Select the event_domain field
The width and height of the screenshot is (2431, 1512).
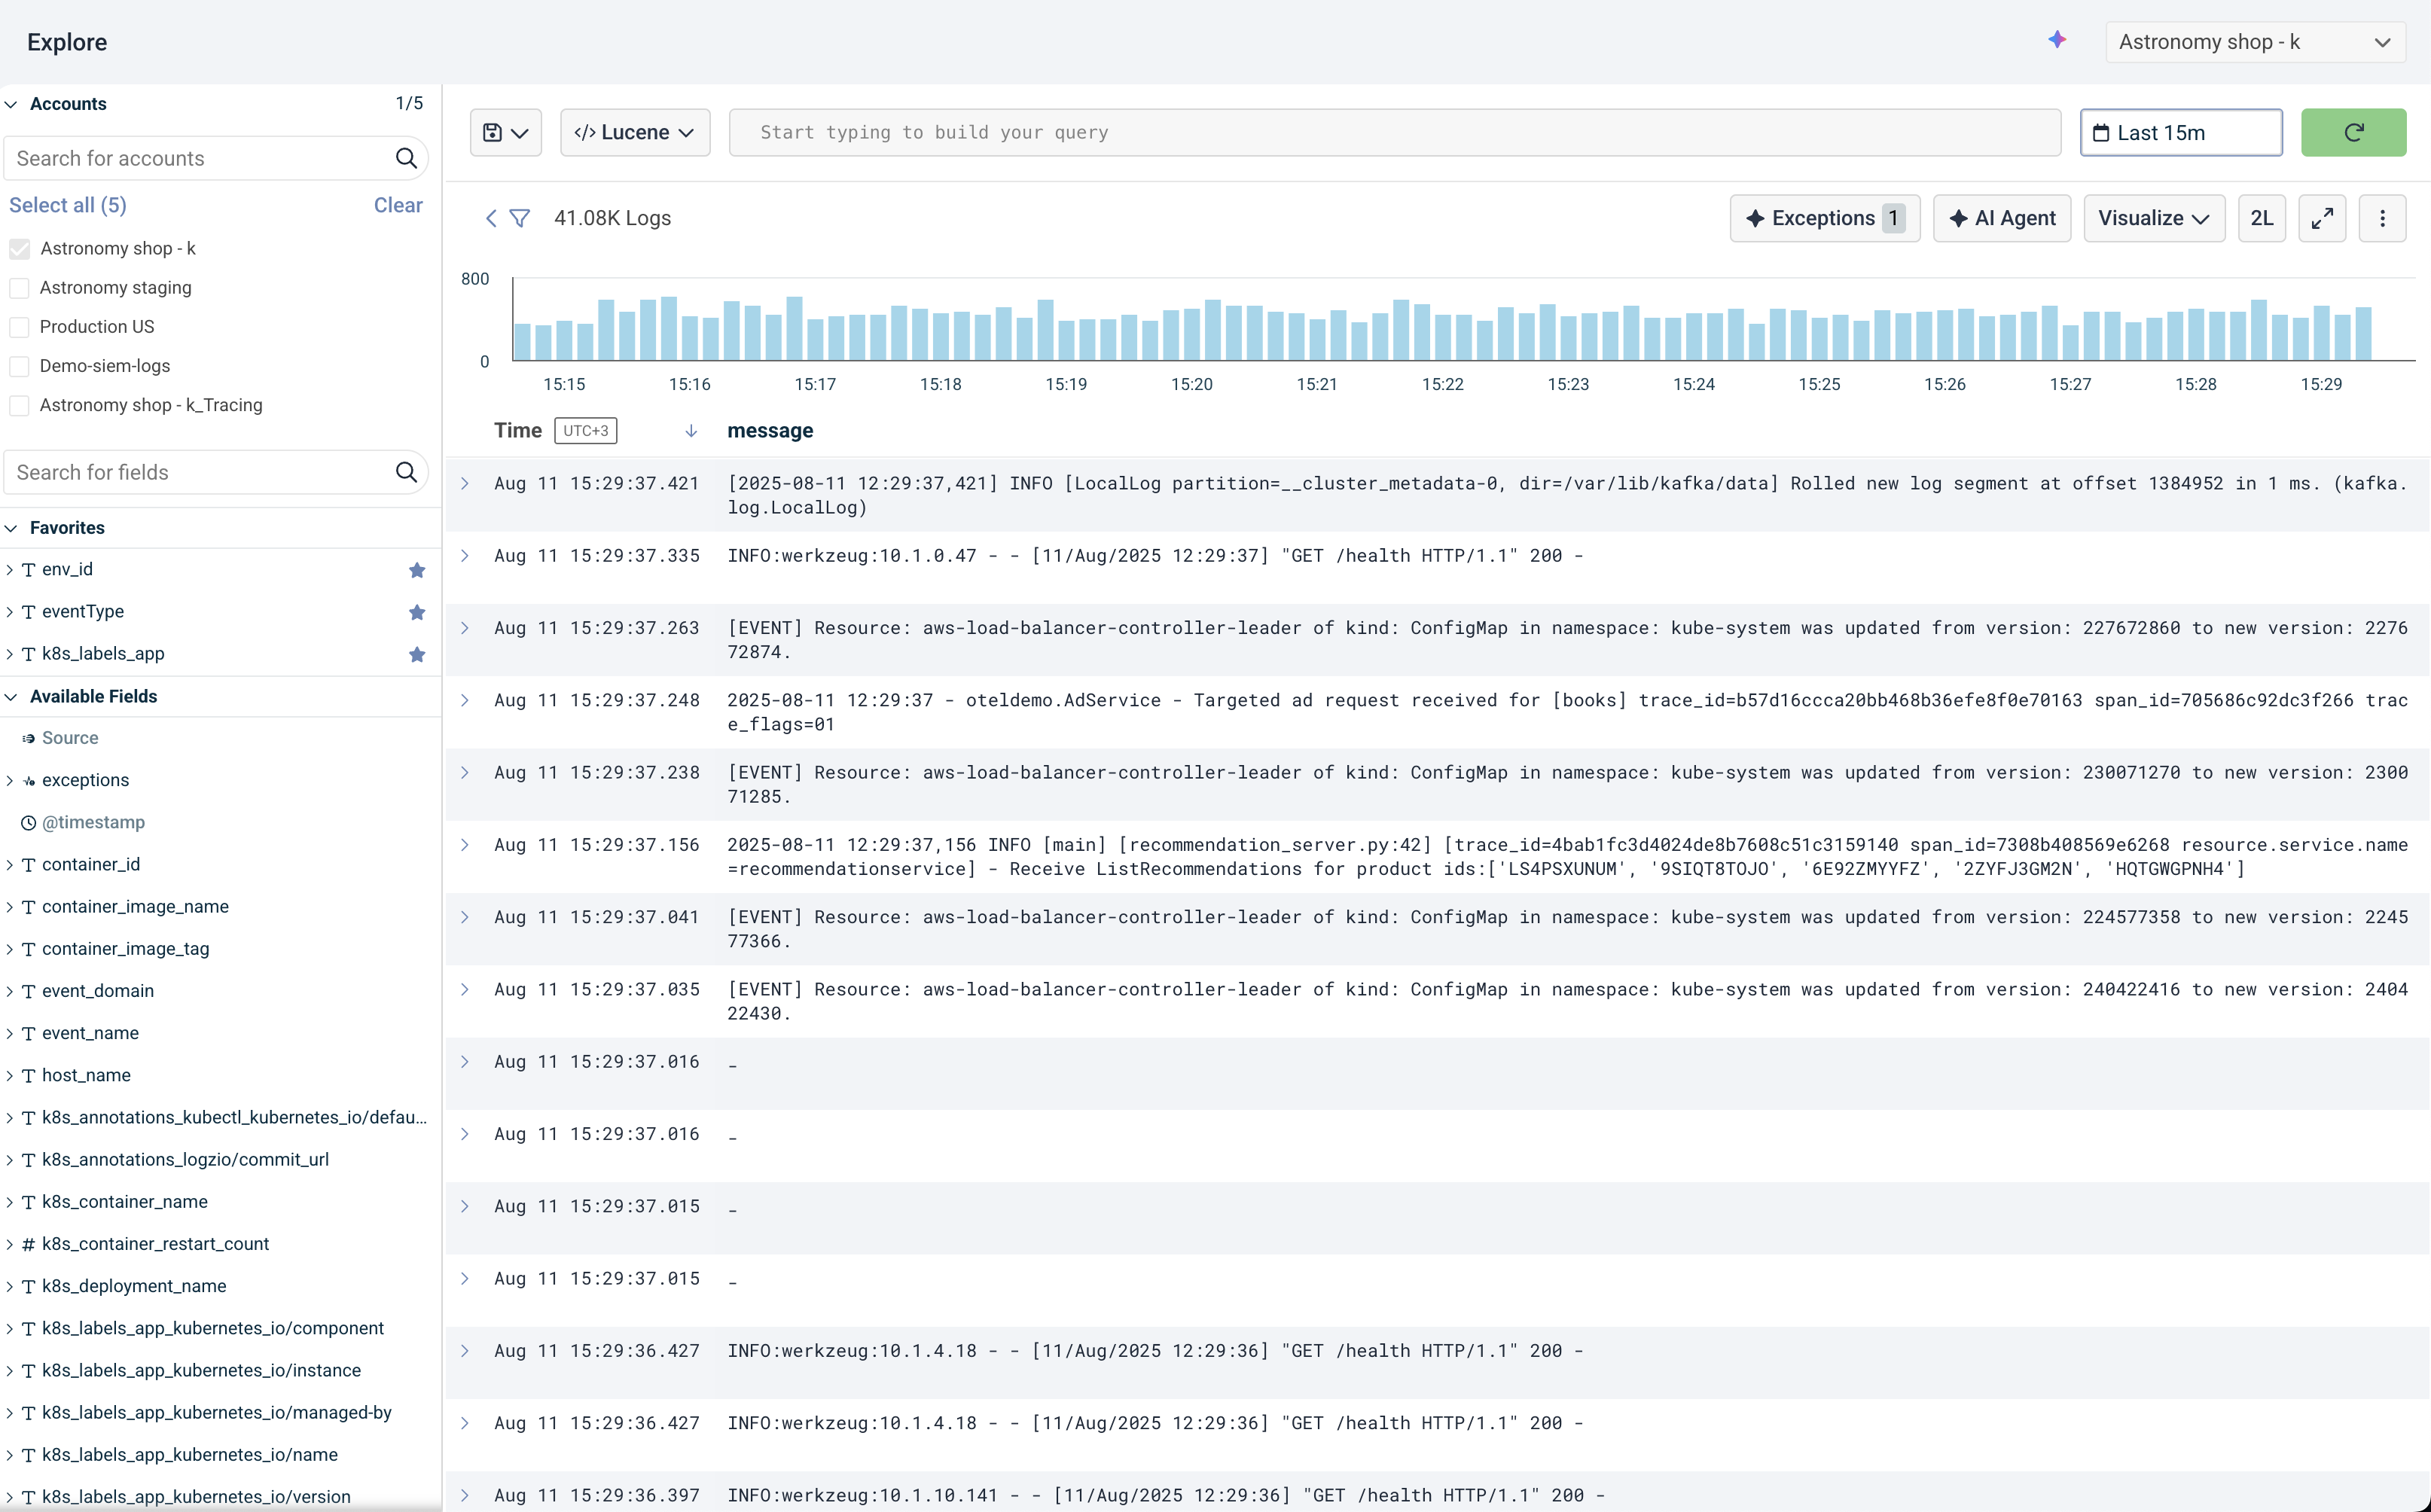(98, 991)
